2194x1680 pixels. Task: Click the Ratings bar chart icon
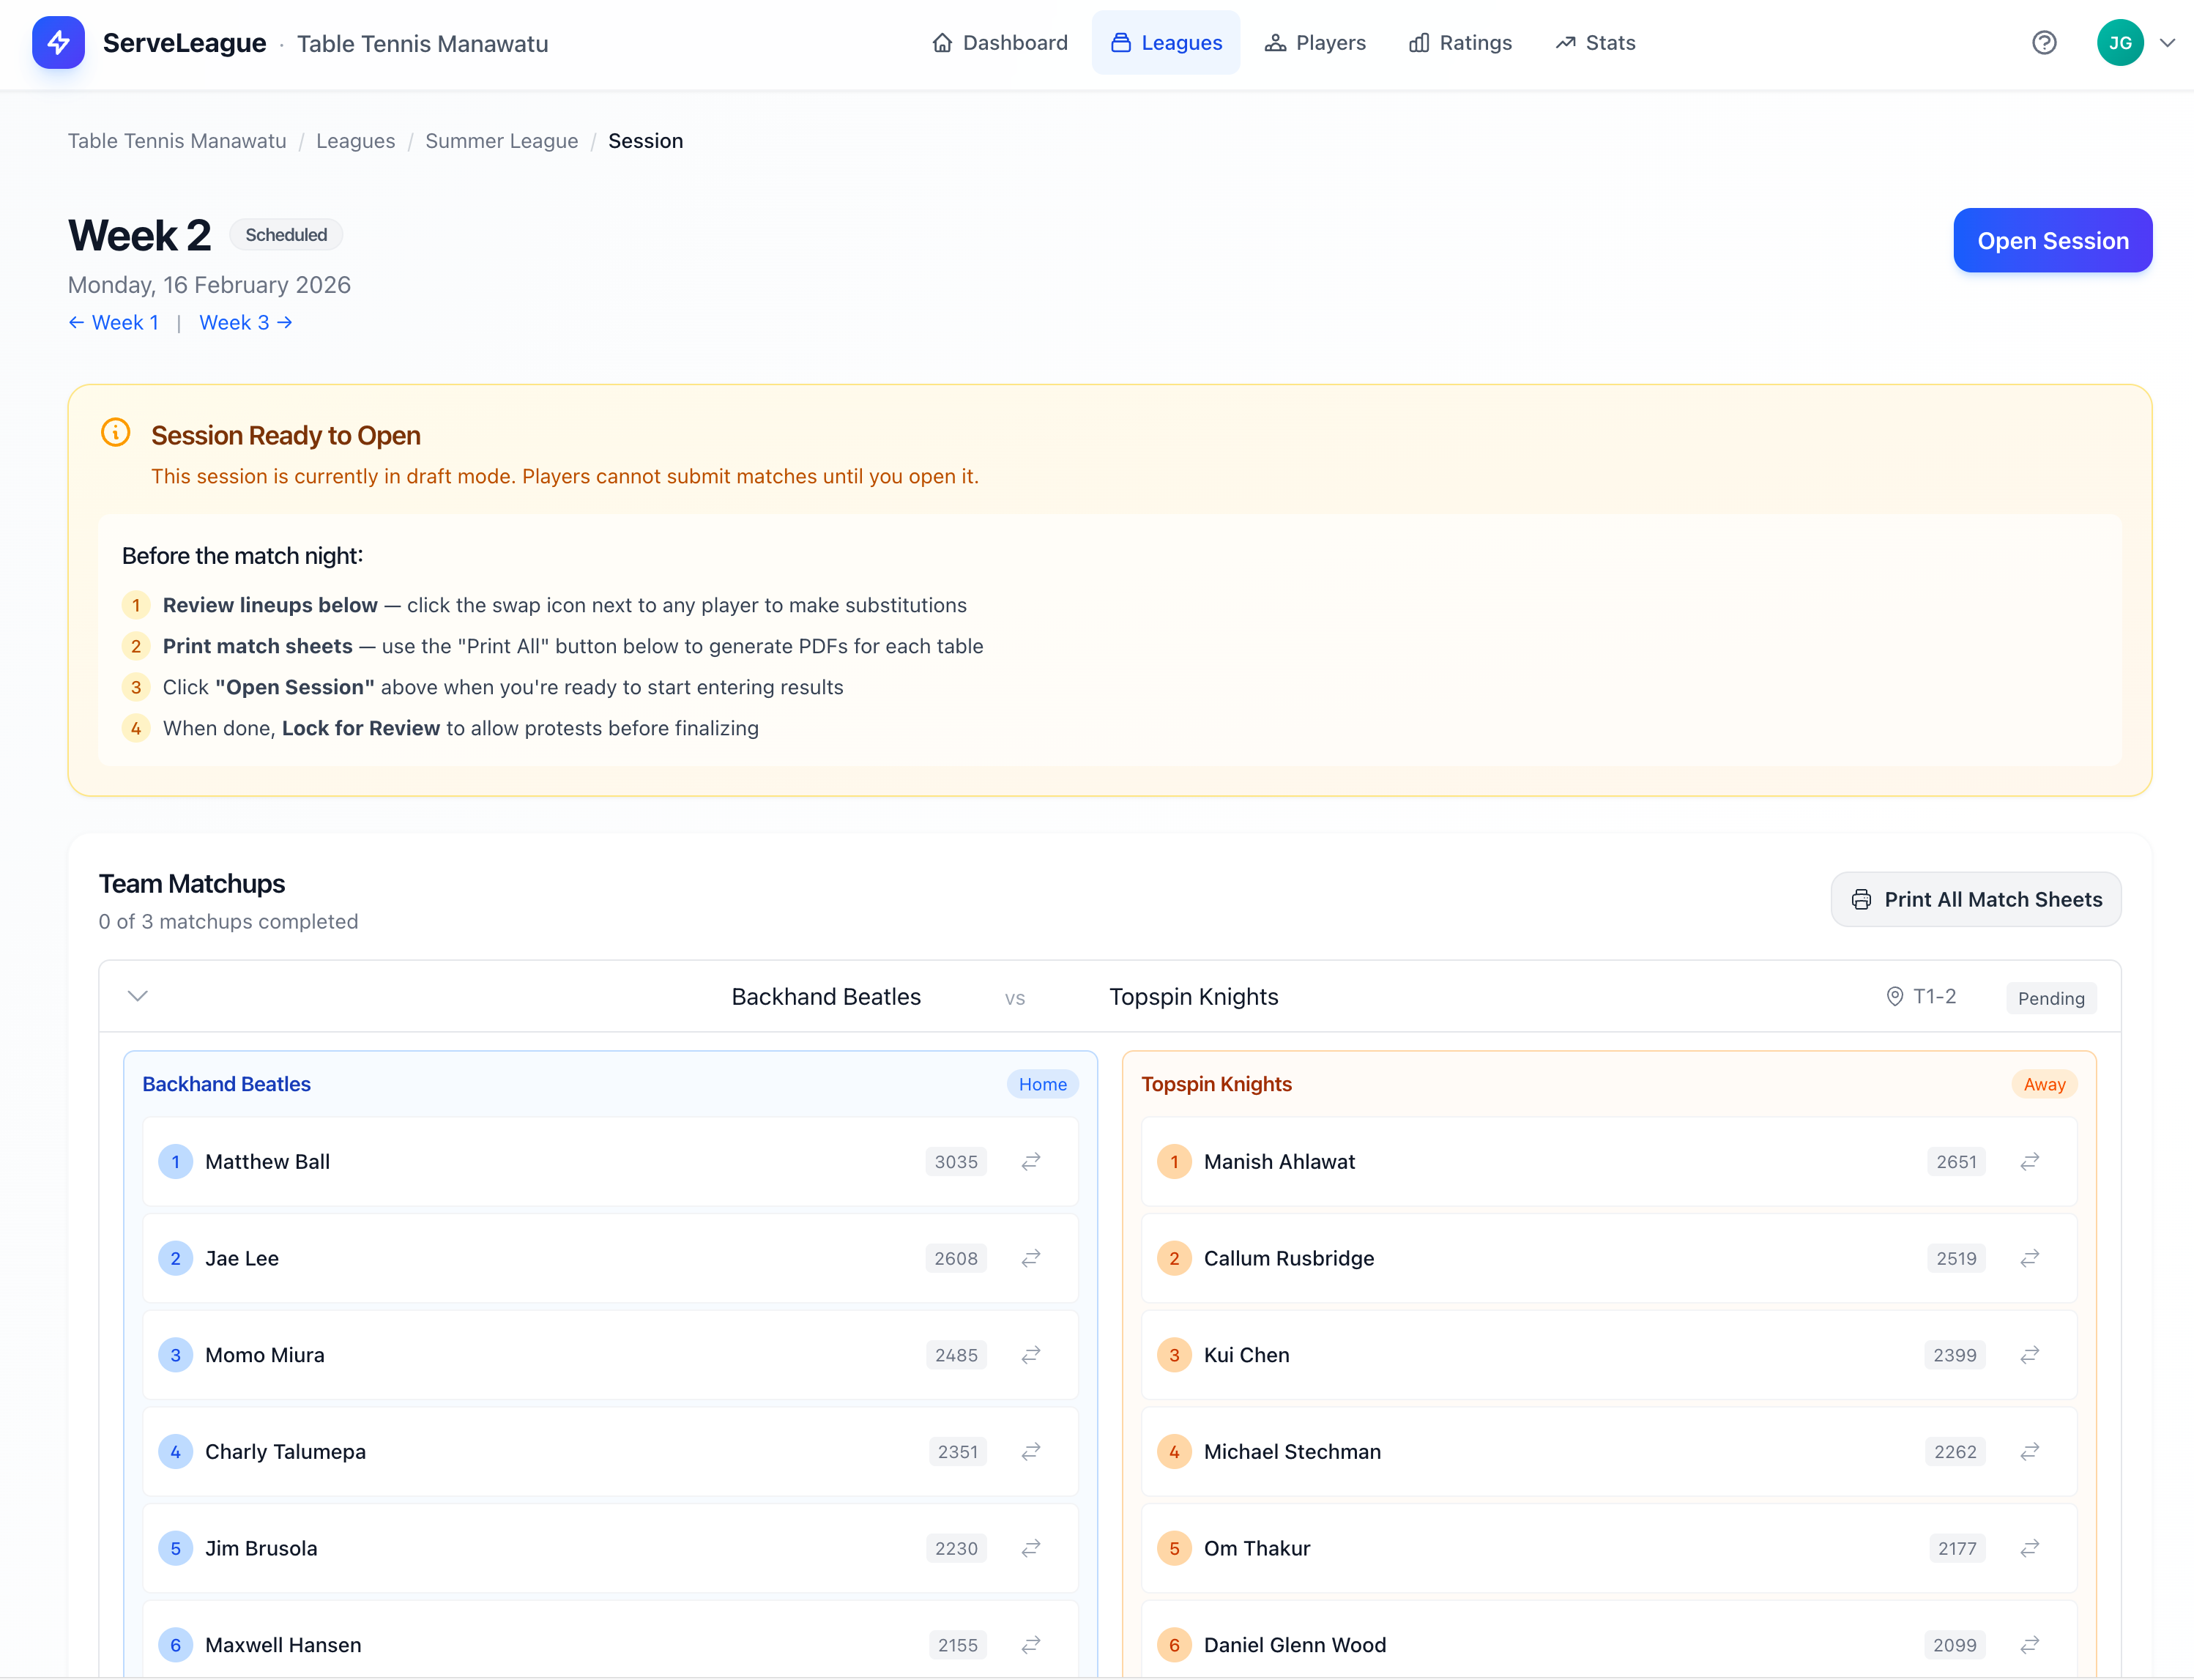1420,43
